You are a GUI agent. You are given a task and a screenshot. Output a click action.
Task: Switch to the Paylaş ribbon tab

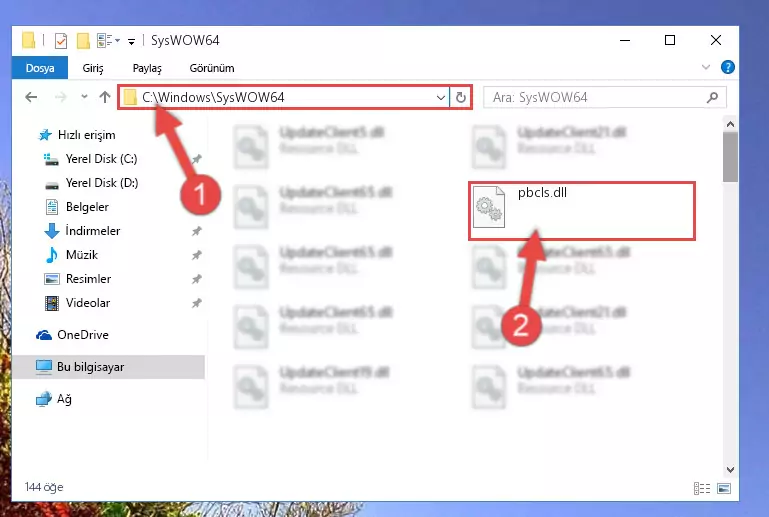coord(147,68)
